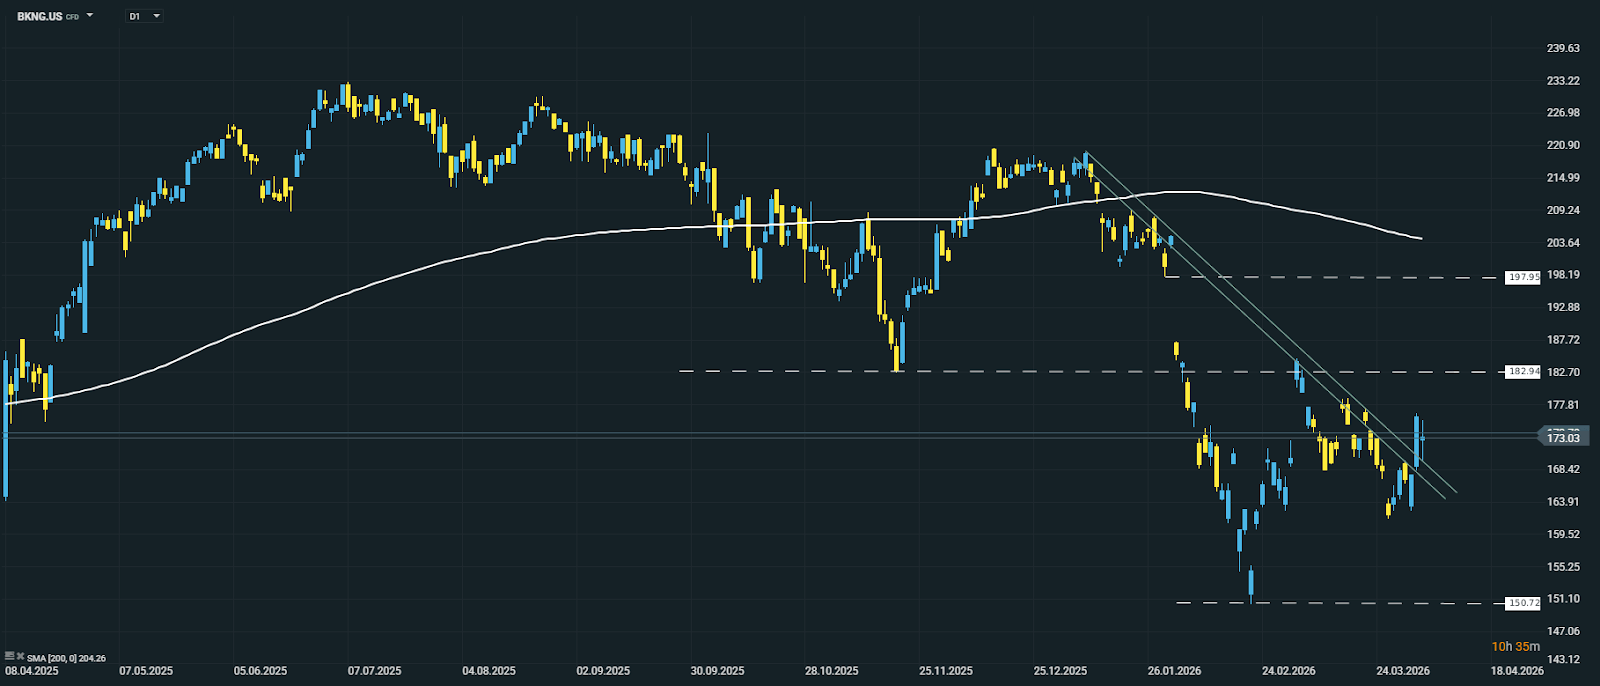Open SMA indicator settings list icon
The image size is (1600, 686).
[x=9, y=656]
